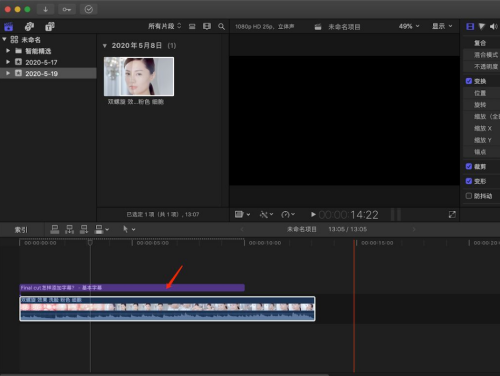Image resolution: width=500 pixels, height=376 pixels.
Task: Collapse the 2020年5月8日 group
Action: [105, 46]
